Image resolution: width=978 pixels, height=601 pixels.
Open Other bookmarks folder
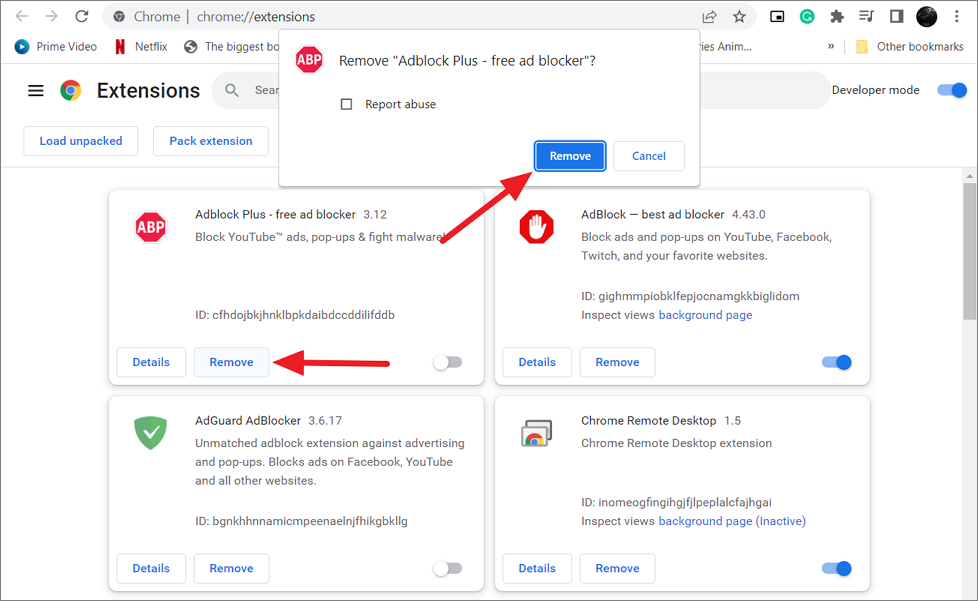(x=909, y=46)
